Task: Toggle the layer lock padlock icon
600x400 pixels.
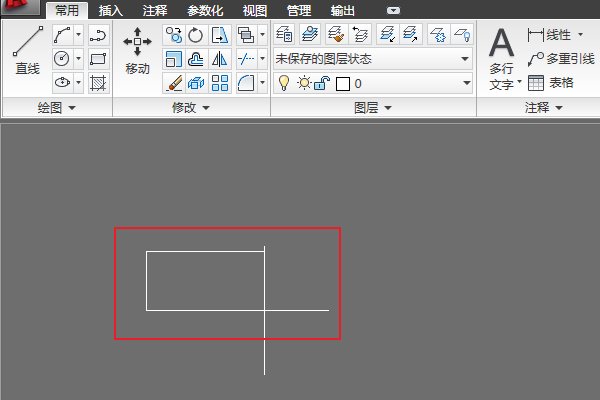Action: [x=321, y=83]
